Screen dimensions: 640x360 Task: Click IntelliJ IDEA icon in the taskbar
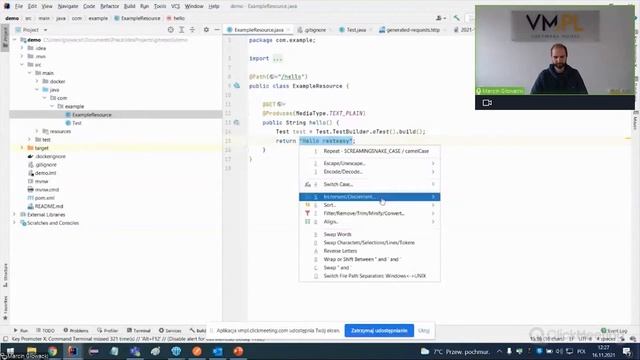pyautogui.click(x=73, y=351)
